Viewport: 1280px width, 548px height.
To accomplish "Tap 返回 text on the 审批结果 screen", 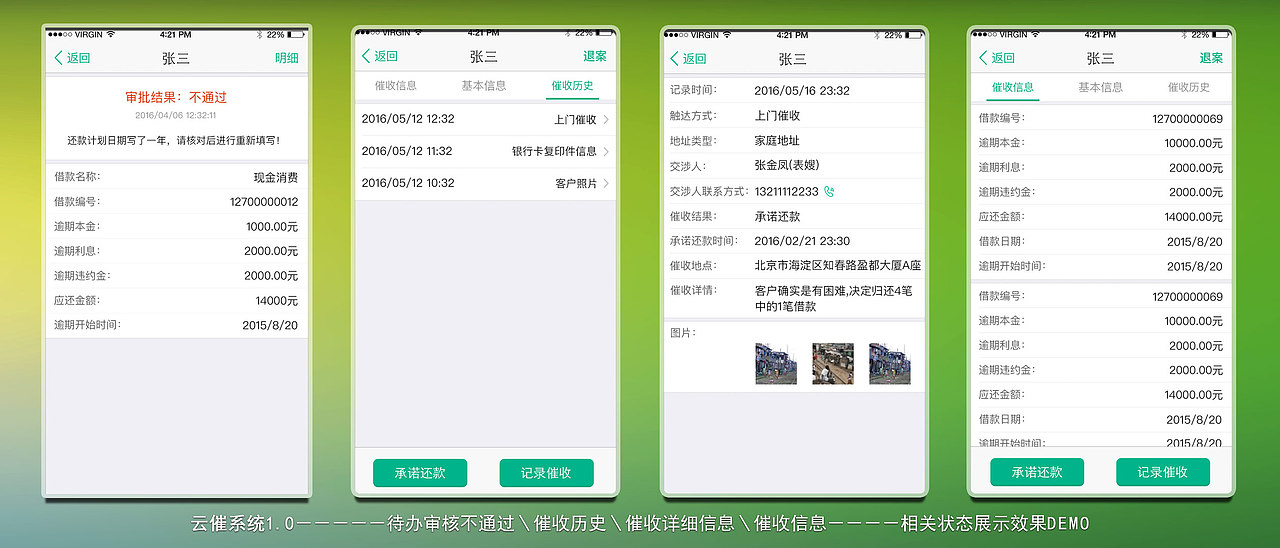I will [x=79, y=58].
